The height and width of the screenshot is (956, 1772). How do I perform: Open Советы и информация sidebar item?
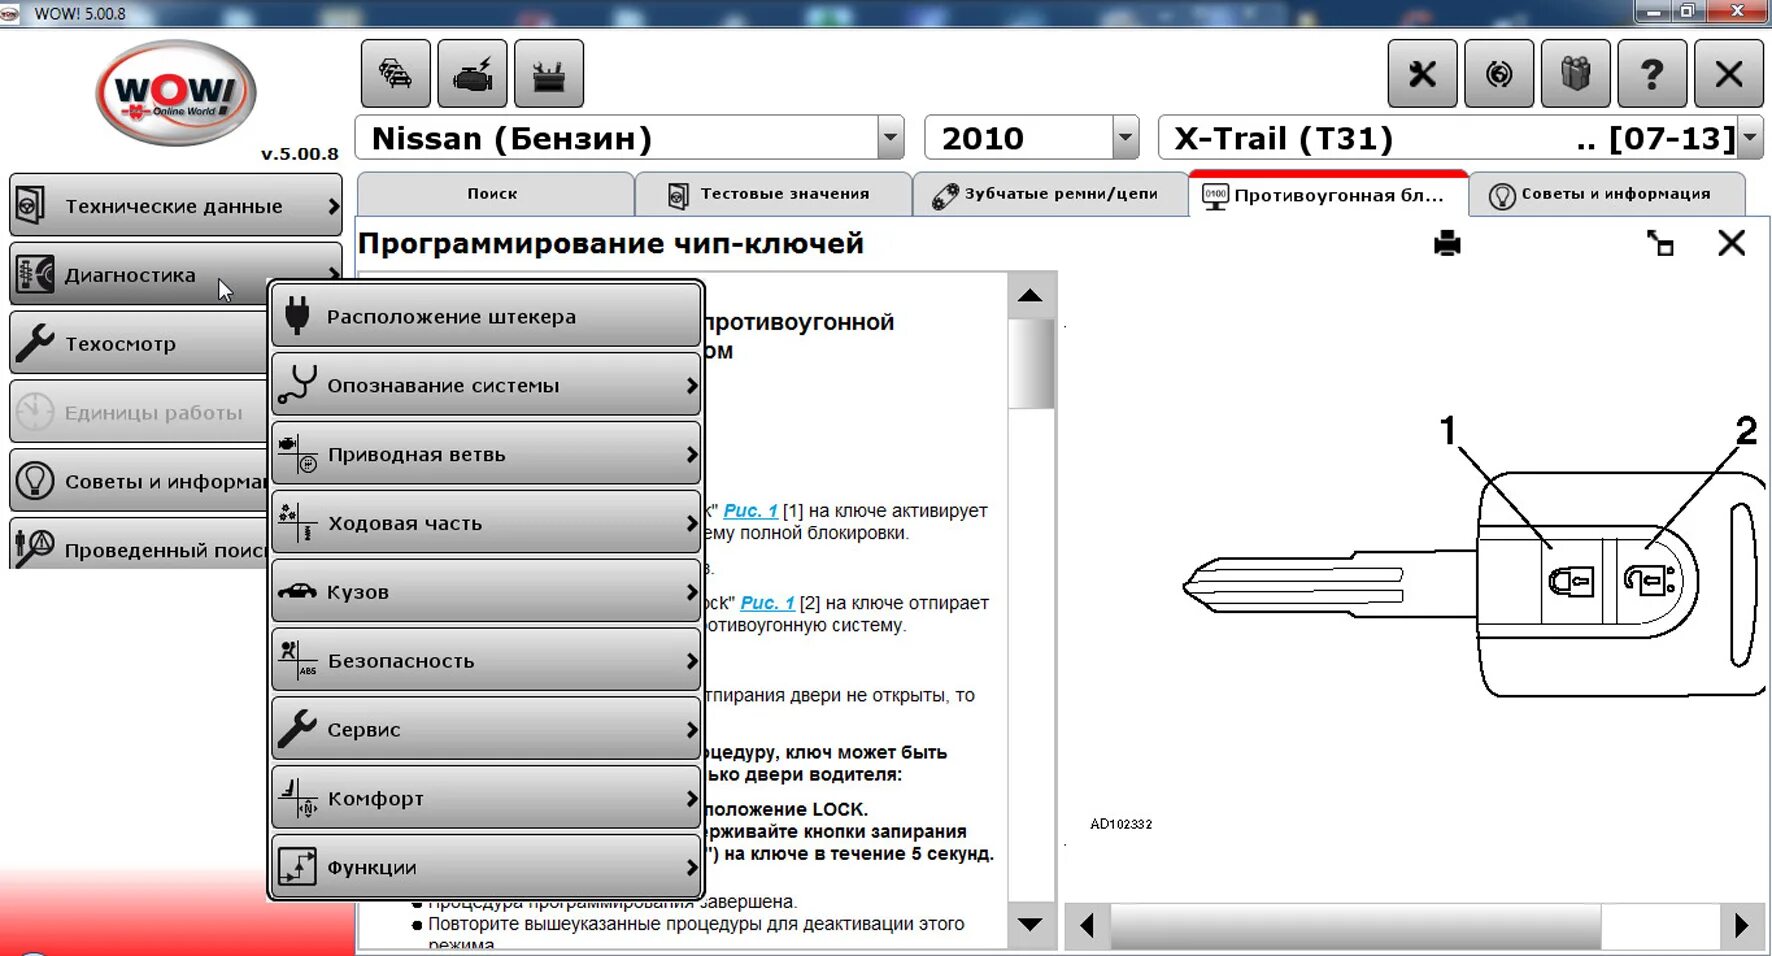point(140,481)
